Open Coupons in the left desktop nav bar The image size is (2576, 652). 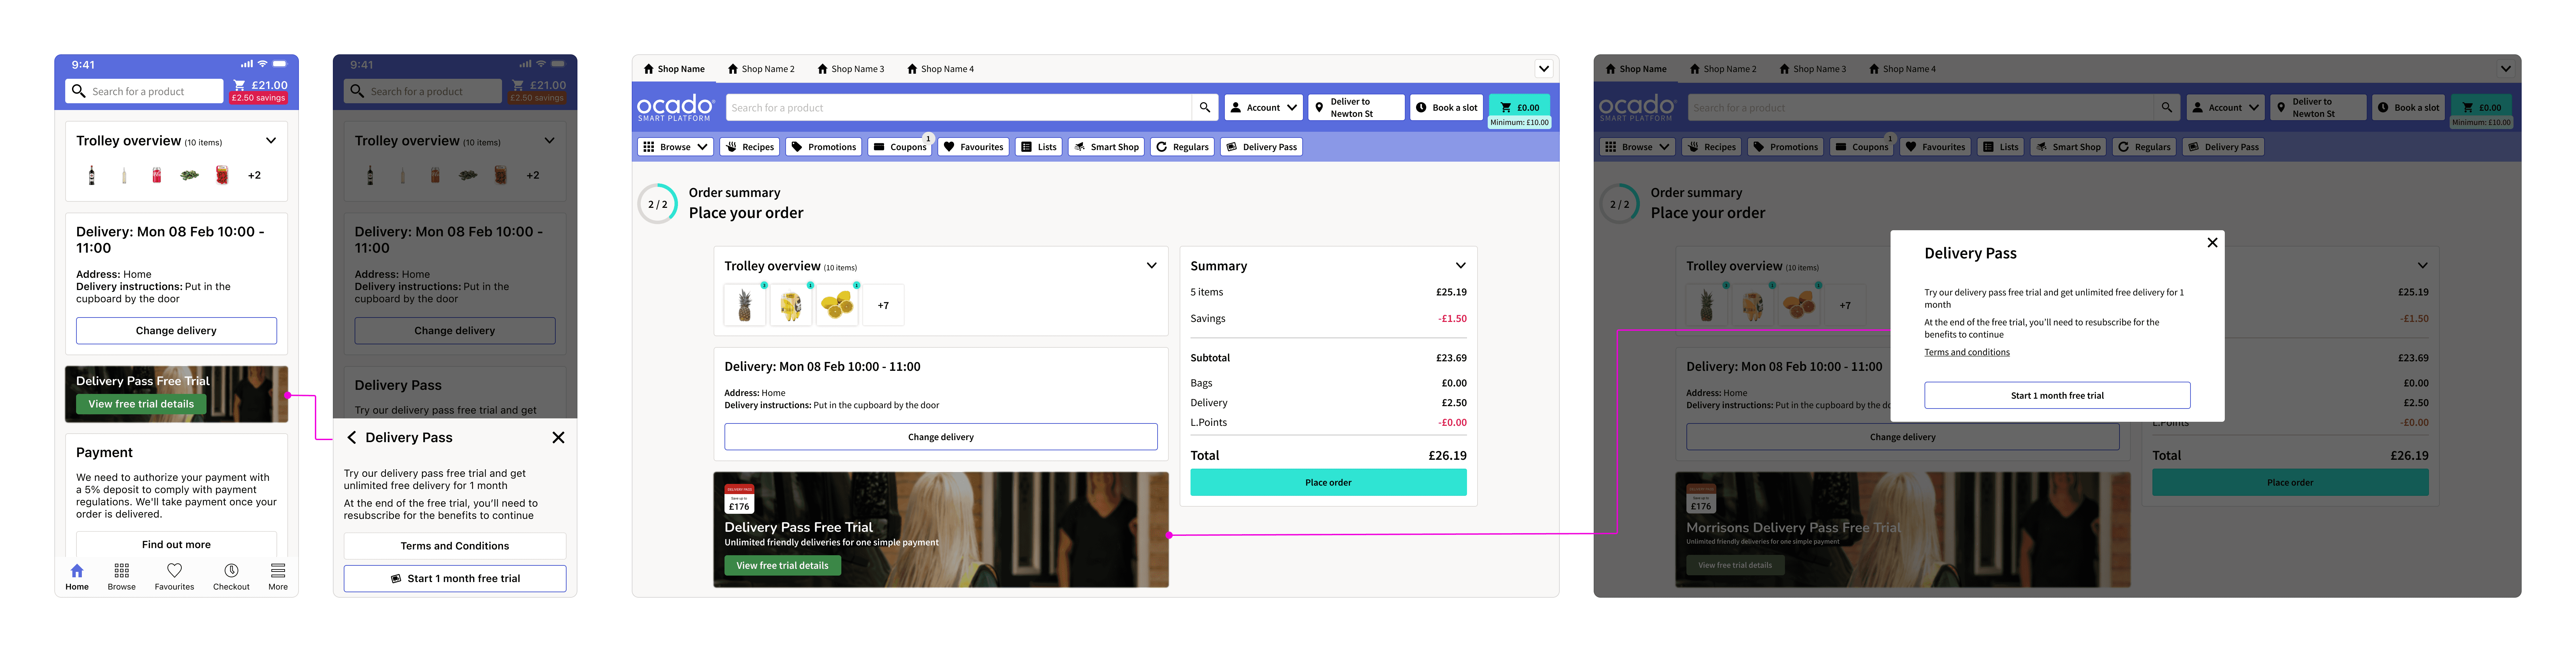click(900, 147)
